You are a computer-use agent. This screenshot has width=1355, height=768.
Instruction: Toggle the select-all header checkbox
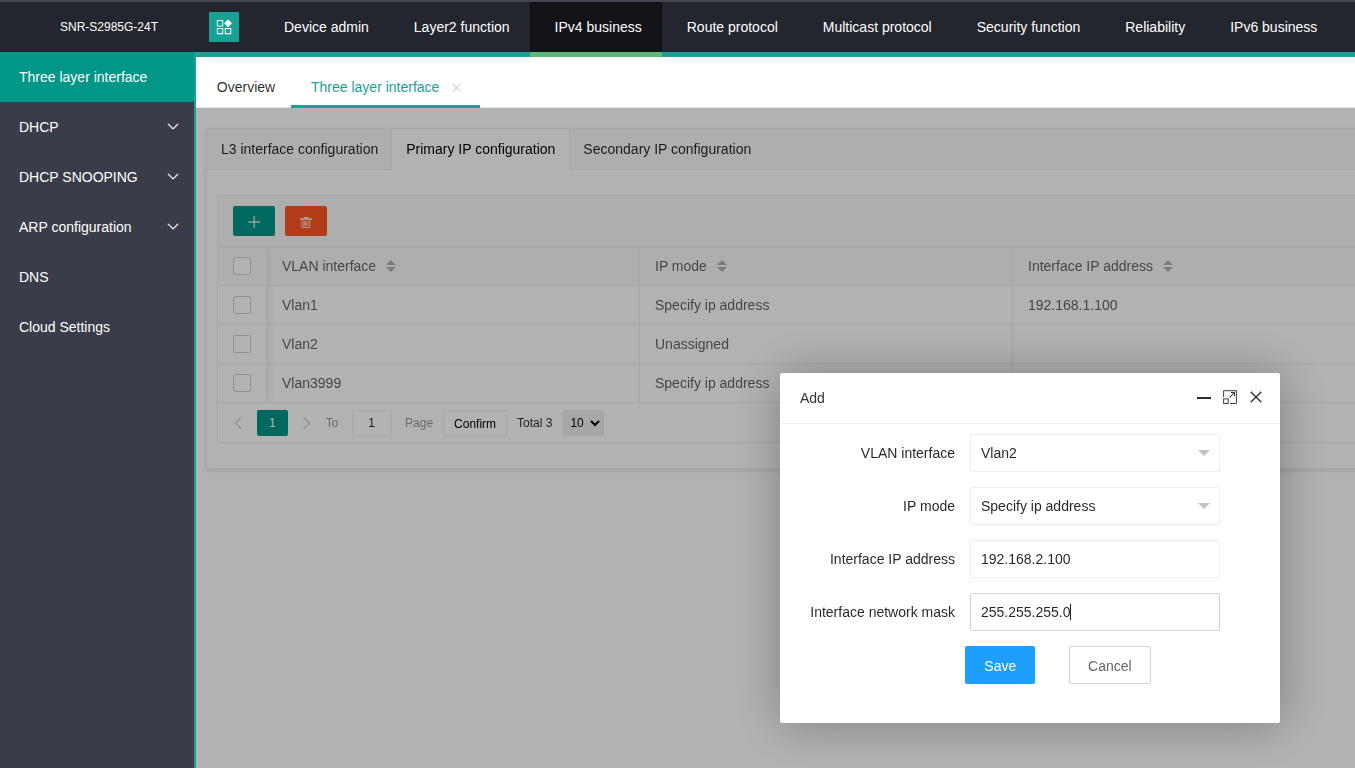(242, 266)
